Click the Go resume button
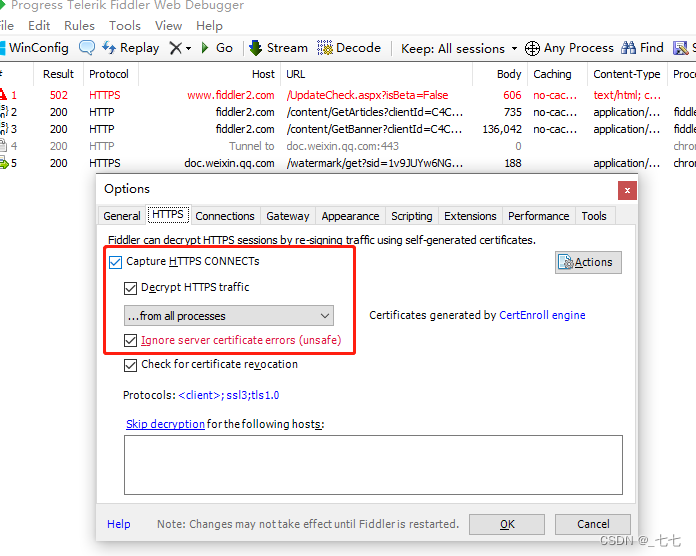This screenshot has width=696, height=556. (x=217, y=47)
